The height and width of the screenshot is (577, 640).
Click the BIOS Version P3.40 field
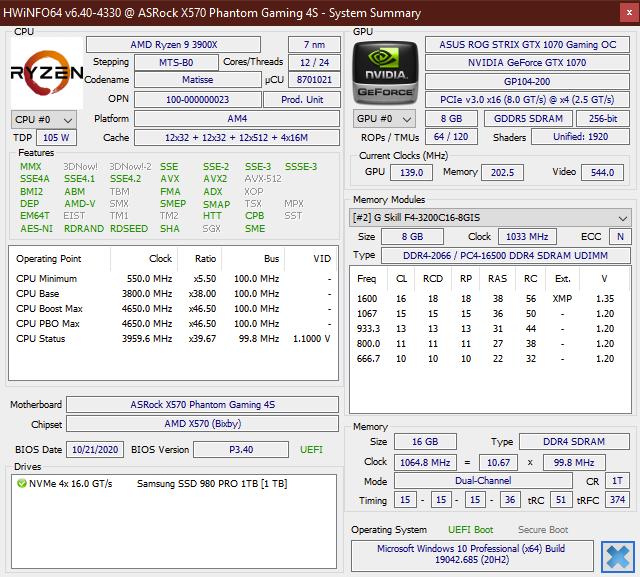[x=241, y=450]
